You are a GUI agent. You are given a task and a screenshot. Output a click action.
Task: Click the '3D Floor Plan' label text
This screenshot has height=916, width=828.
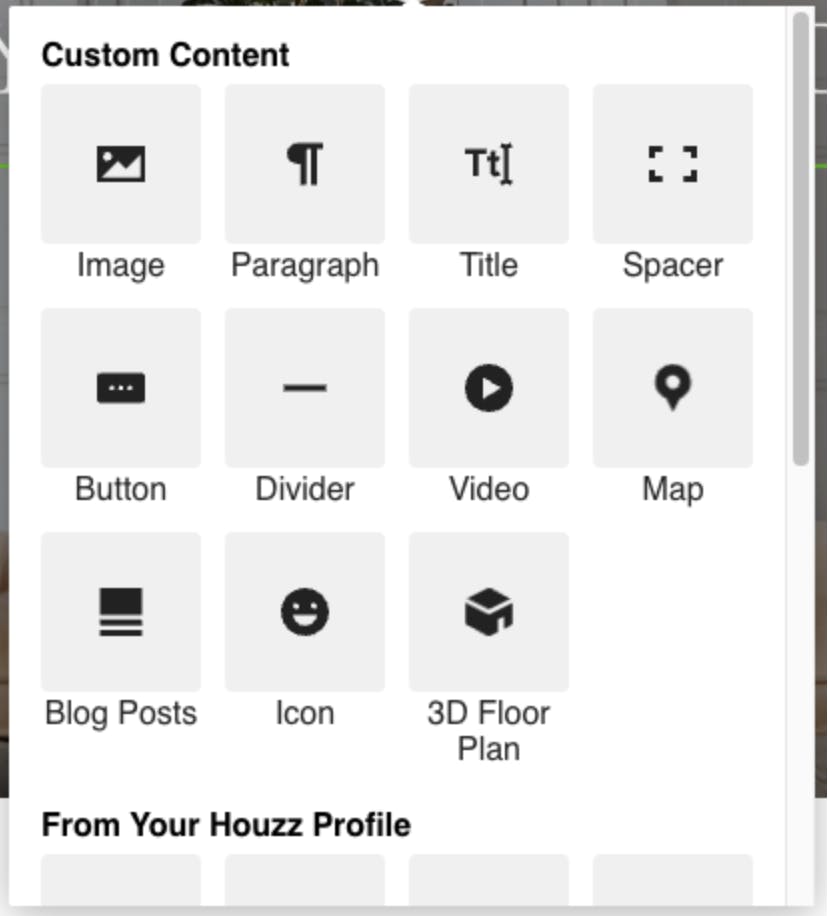click(489, 731)
